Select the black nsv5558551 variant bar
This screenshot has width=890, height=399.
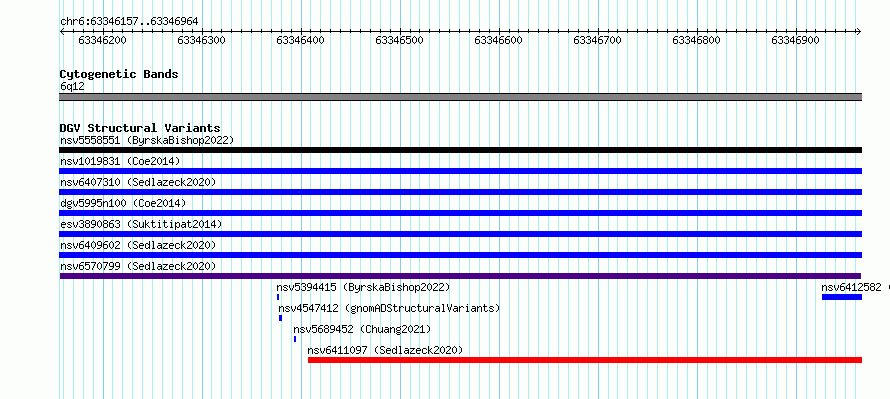460,150
